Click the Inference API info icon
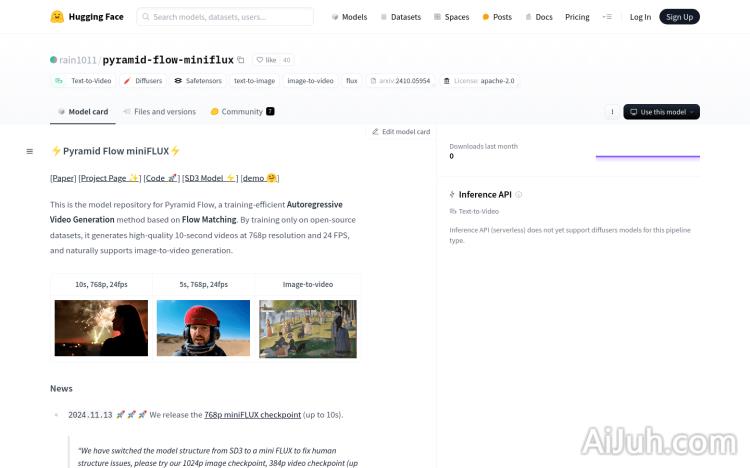 pos(518,194)
